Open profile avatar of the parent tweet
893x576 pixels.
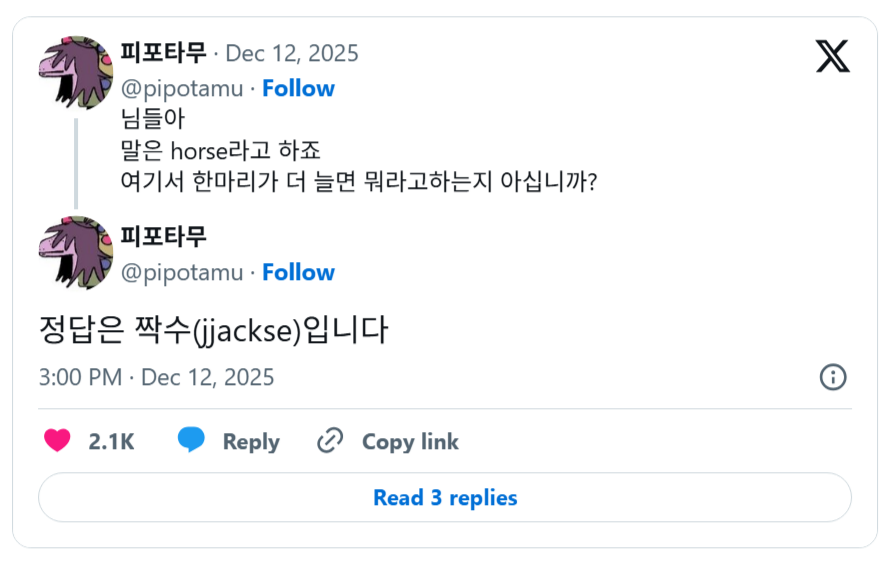pyautogui.click(x=75, y=73)
